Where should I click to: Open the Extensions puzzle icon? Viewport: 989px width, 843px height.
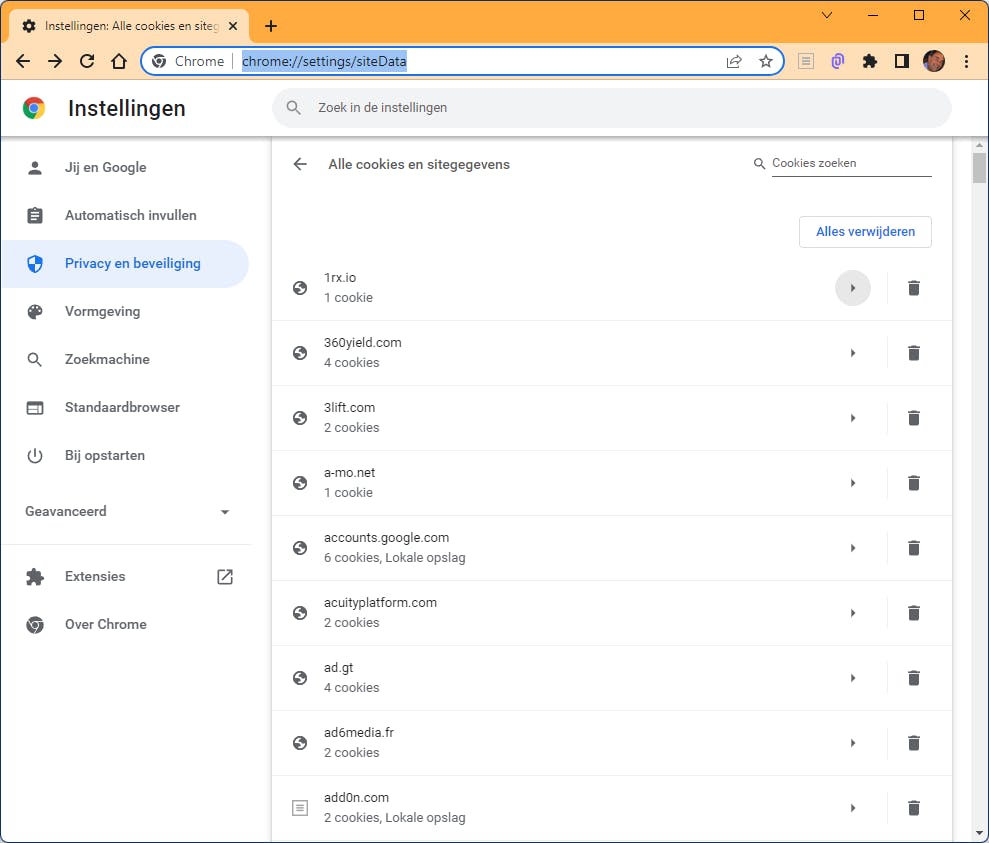coord(870,61)
